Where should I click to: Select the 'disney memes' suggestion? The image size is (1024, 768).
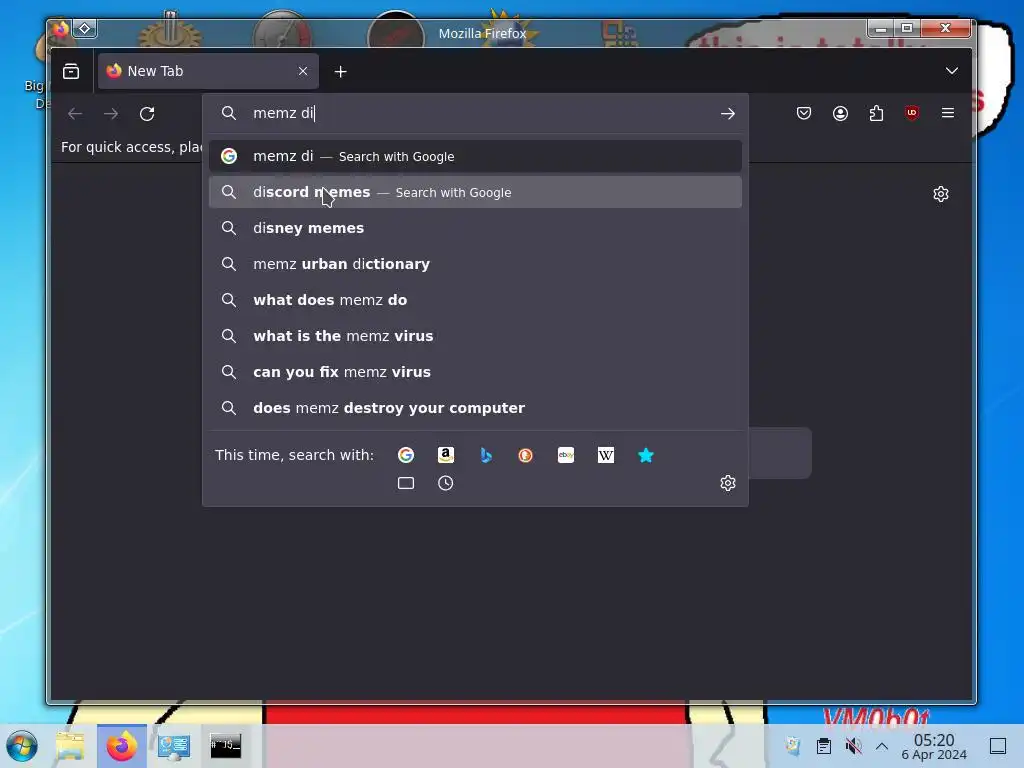475,228
